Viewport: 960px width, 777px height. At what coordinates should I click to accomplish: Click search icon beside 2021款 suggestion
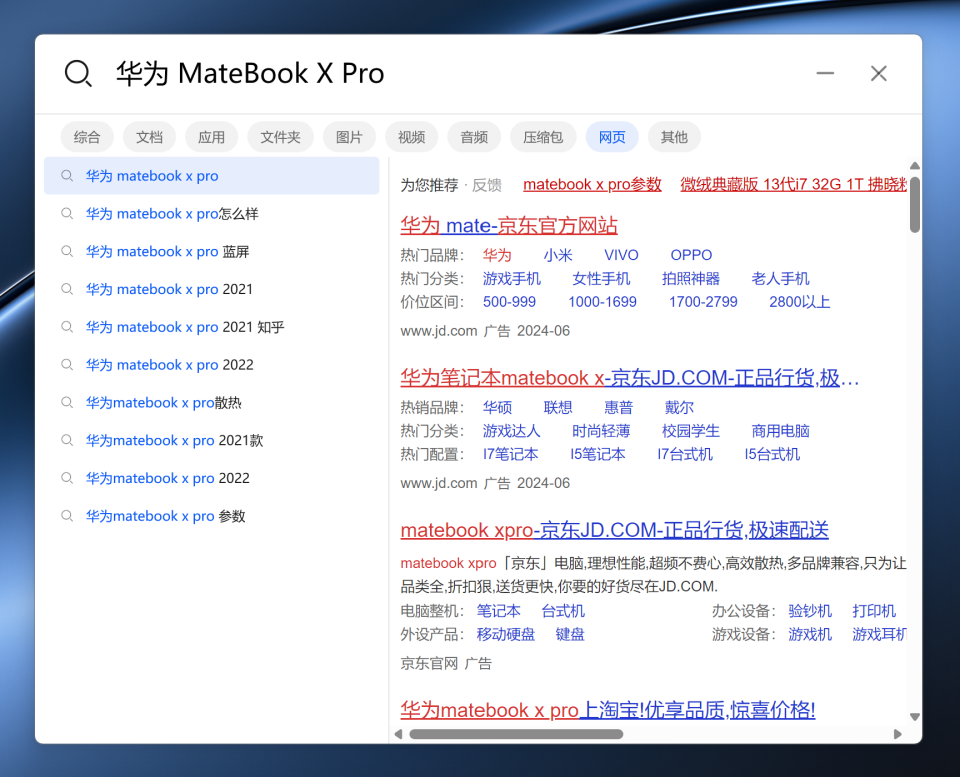tap(67, 440)
